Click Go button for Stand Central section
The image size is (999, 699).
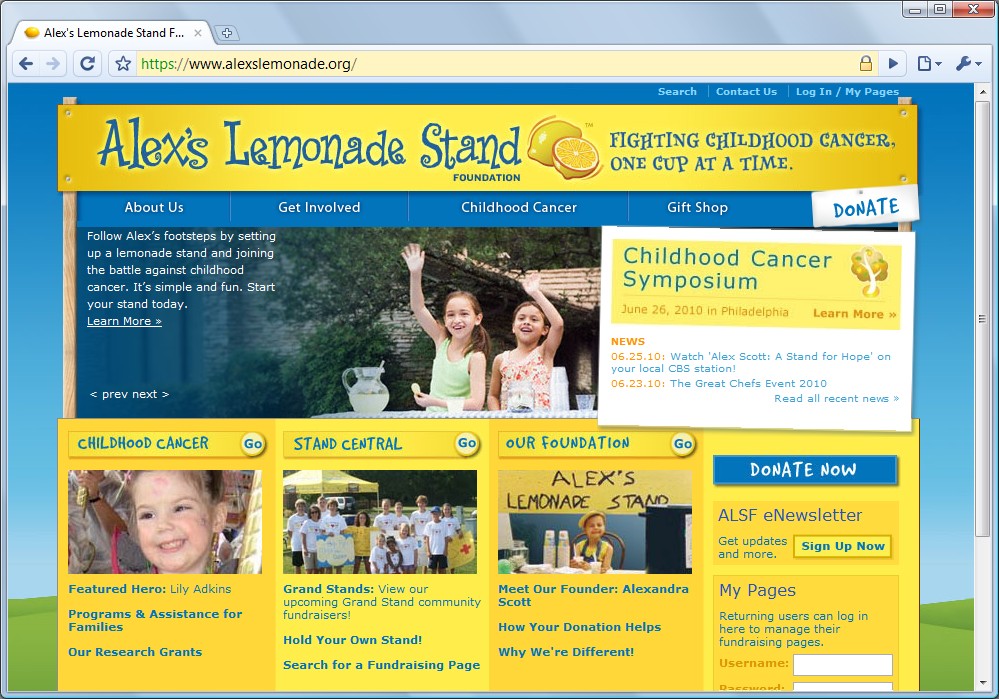click(x=467, y=443)
